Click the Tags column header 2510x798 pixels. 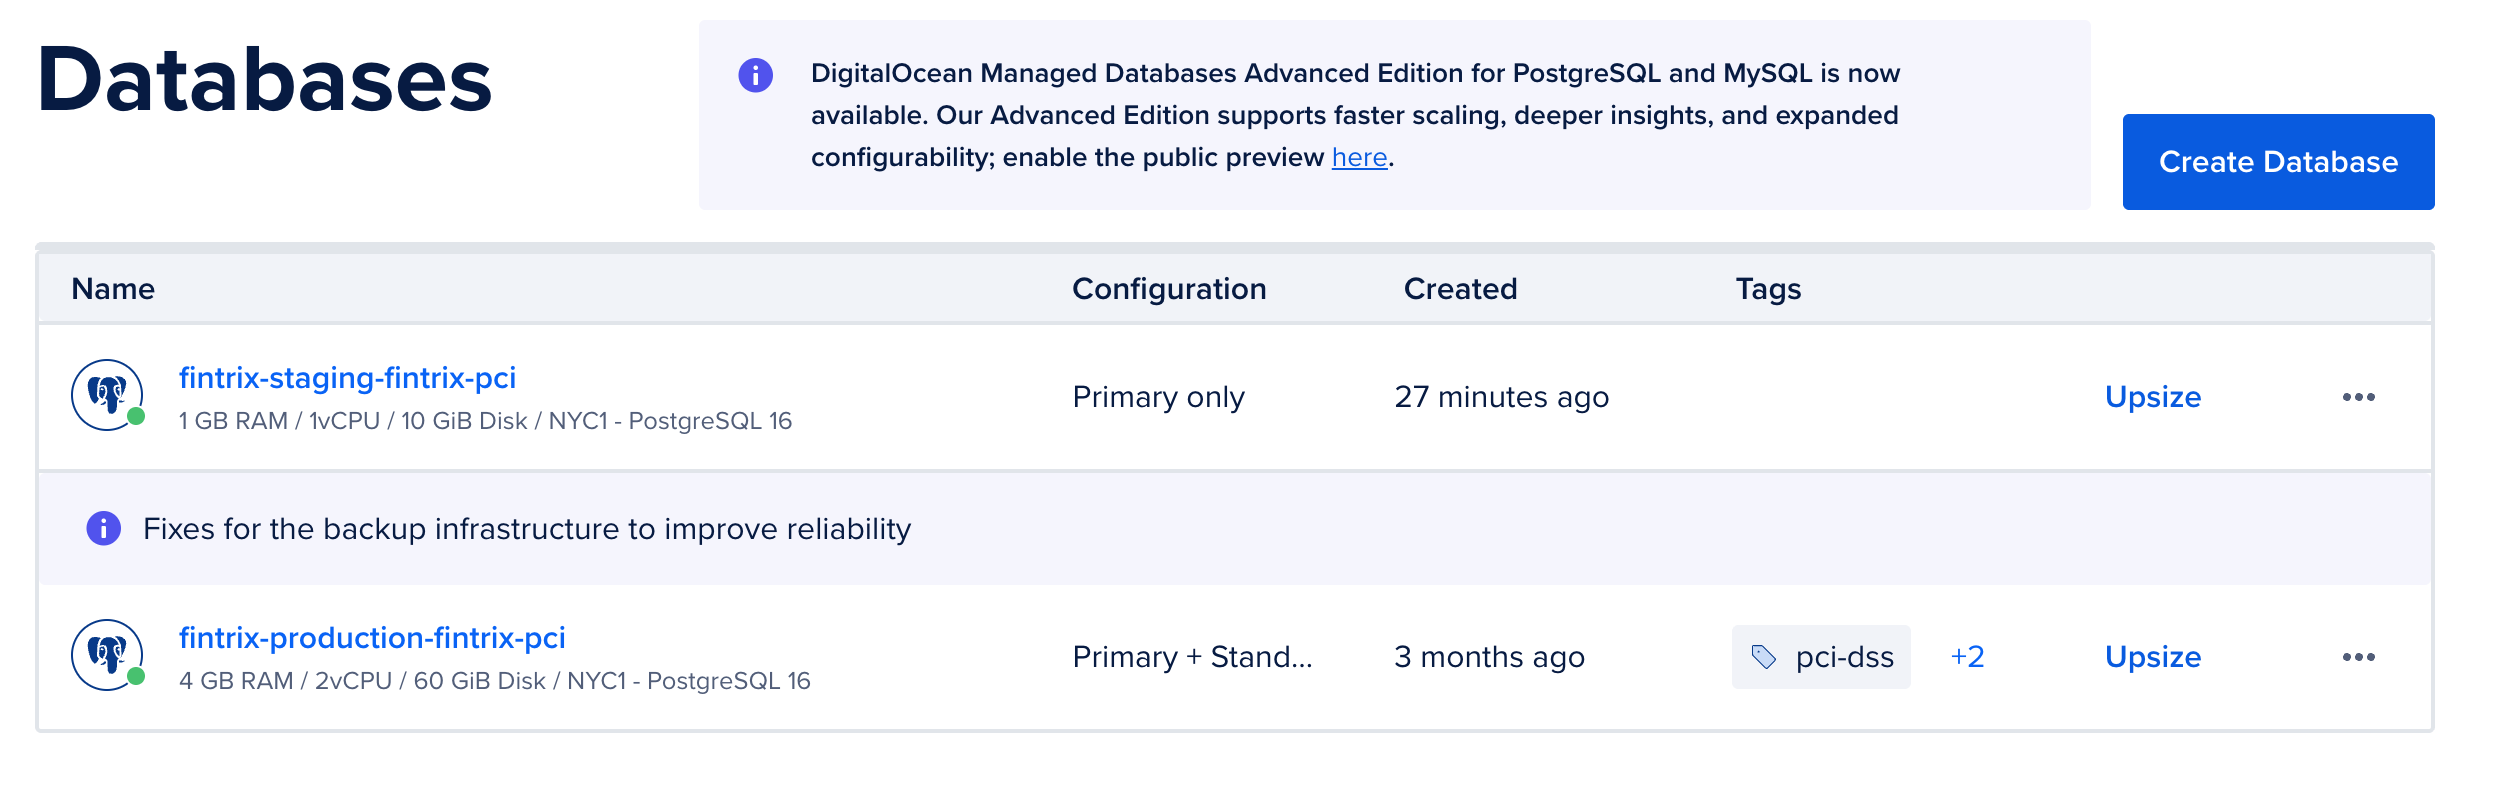click(x=1768, y=289)
